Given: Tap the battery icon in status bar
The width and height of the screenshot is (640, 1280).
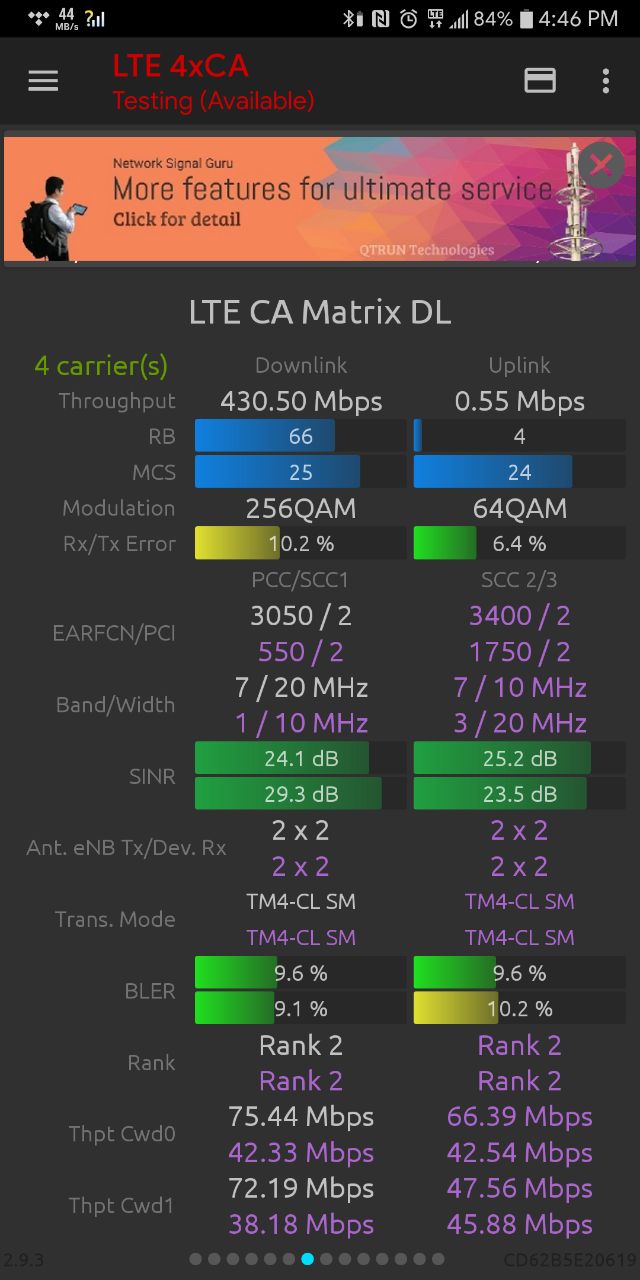Looking at the screenshot, I should (527, 19).
